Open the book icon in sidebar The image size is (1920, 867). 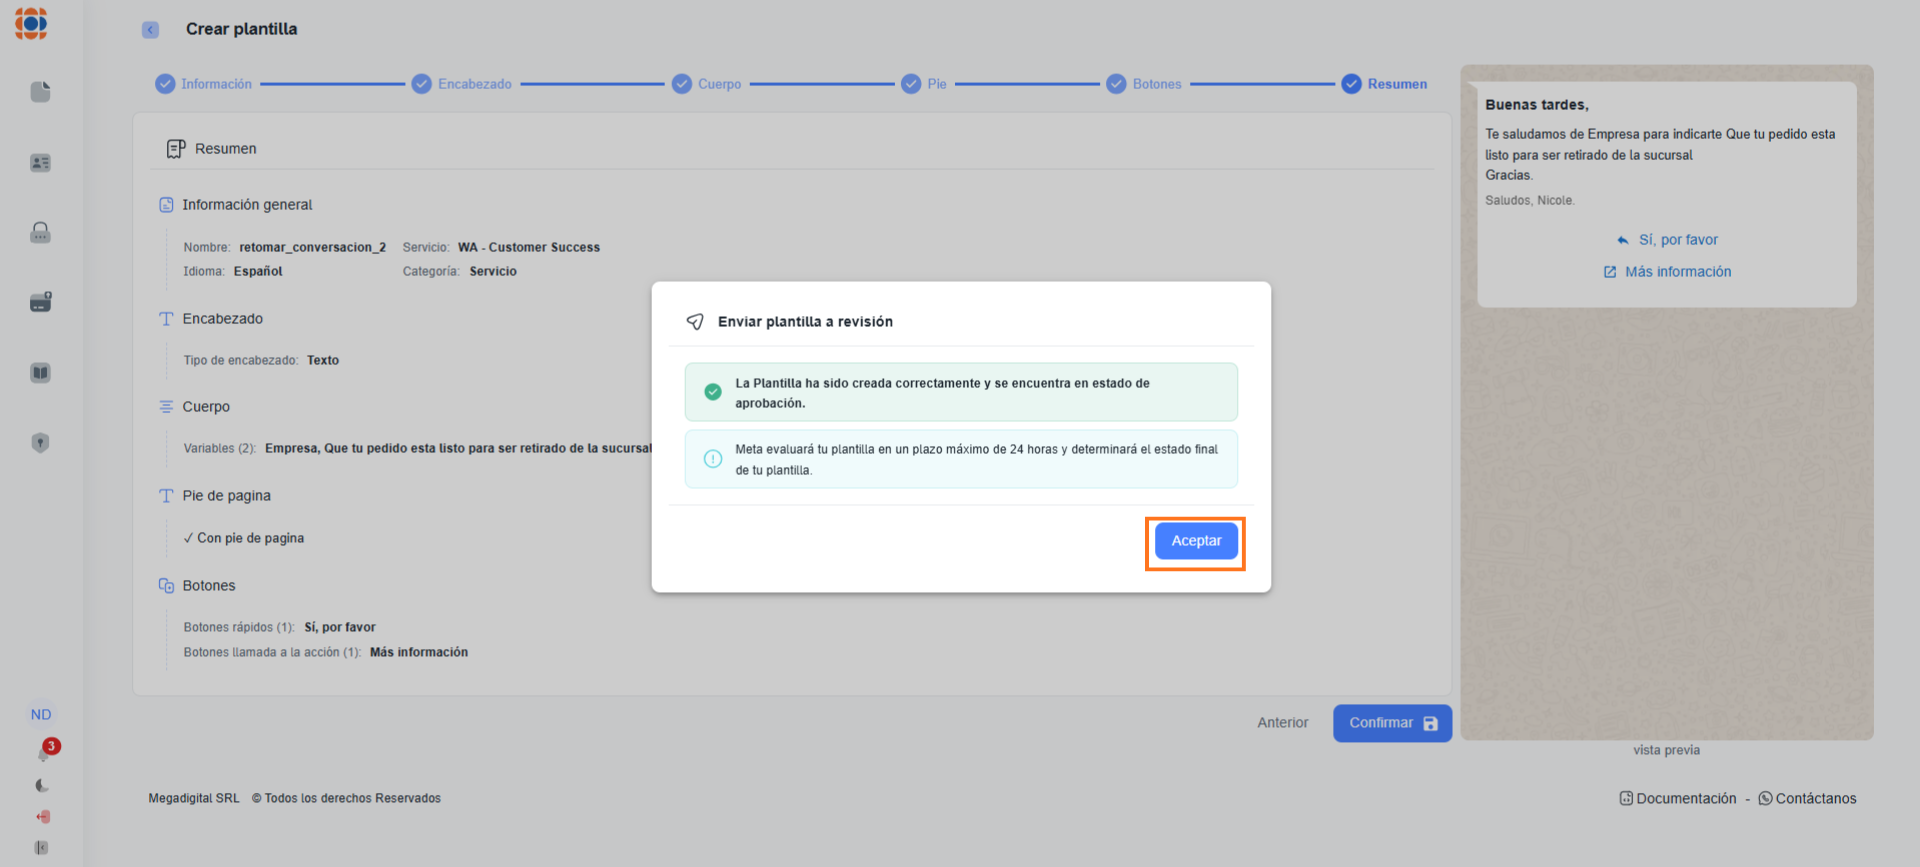40,373
